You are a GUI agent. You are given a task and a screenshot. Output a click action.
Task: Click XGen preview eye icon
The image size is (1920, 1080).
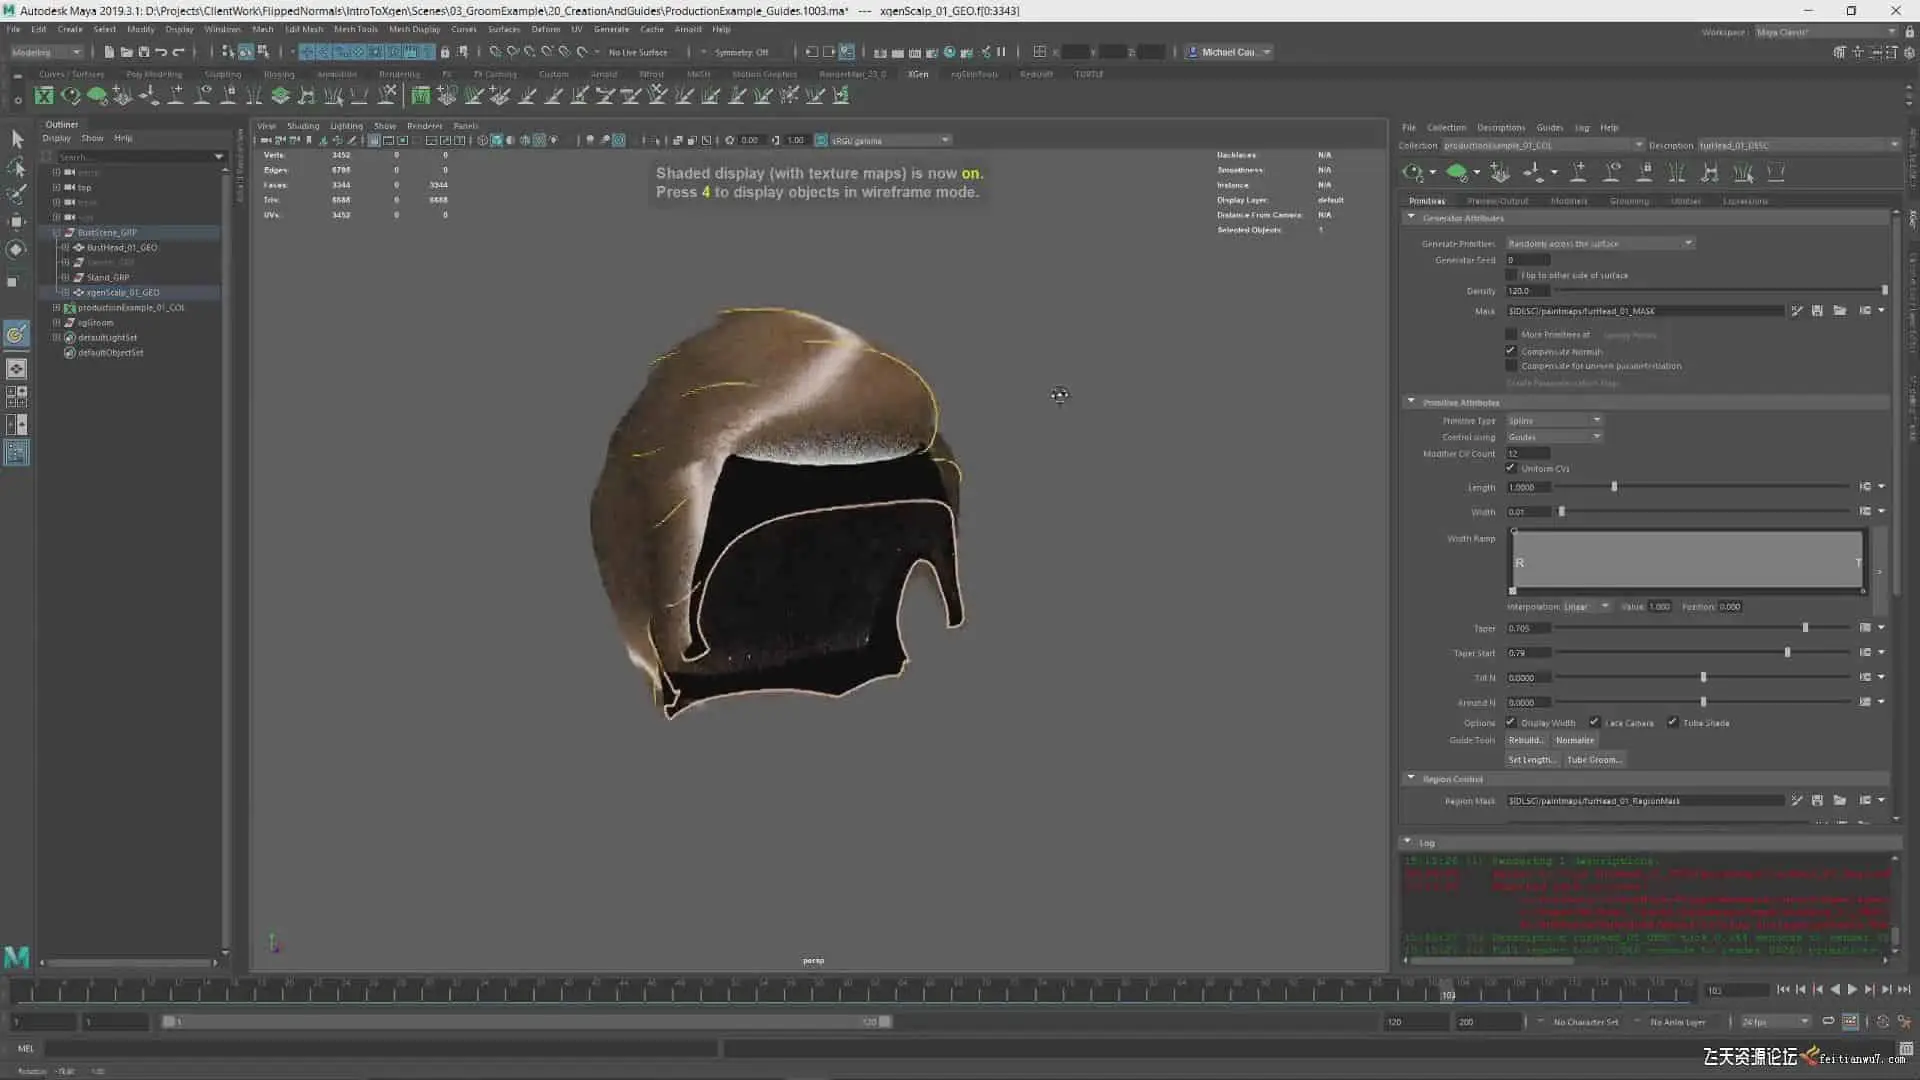click(1412, 173)
